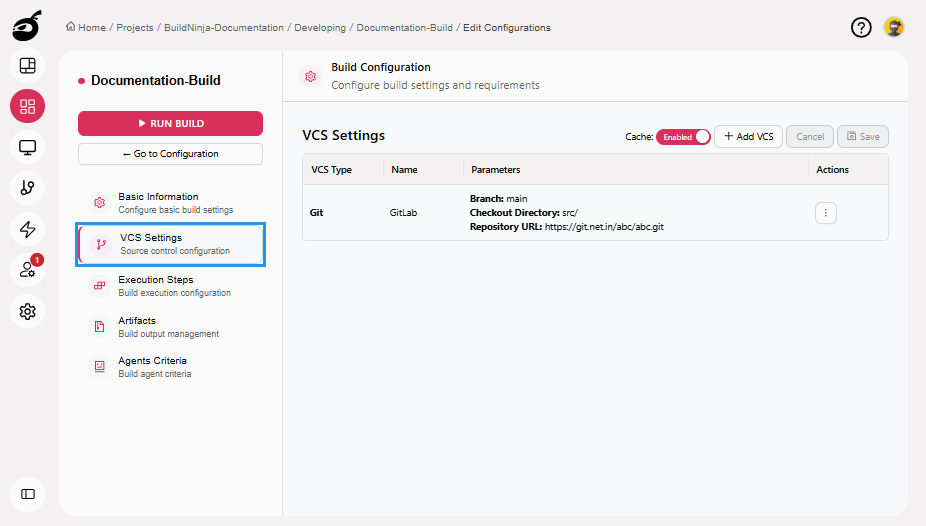
Task: Click the Save button
Action: 863,136
